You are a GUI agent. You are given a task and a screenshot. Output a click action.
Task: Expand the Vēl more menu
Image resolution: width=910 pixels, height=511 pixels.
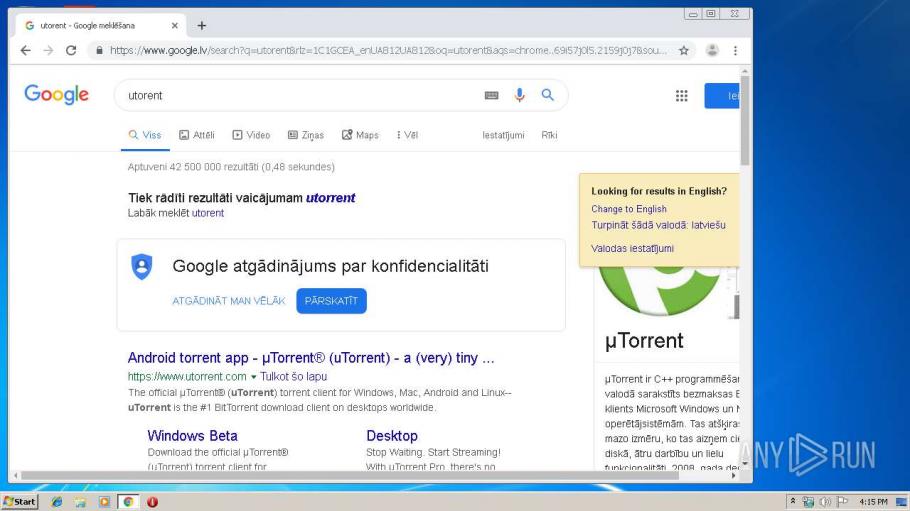point(407,135)
